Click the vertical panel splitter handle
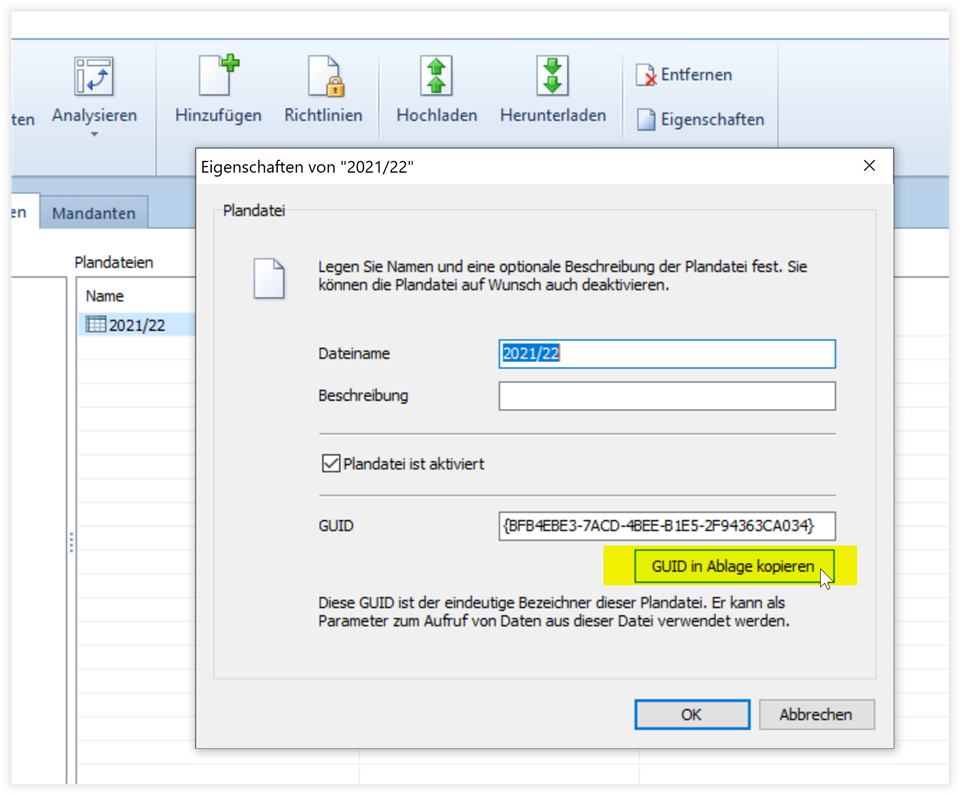 71,542
